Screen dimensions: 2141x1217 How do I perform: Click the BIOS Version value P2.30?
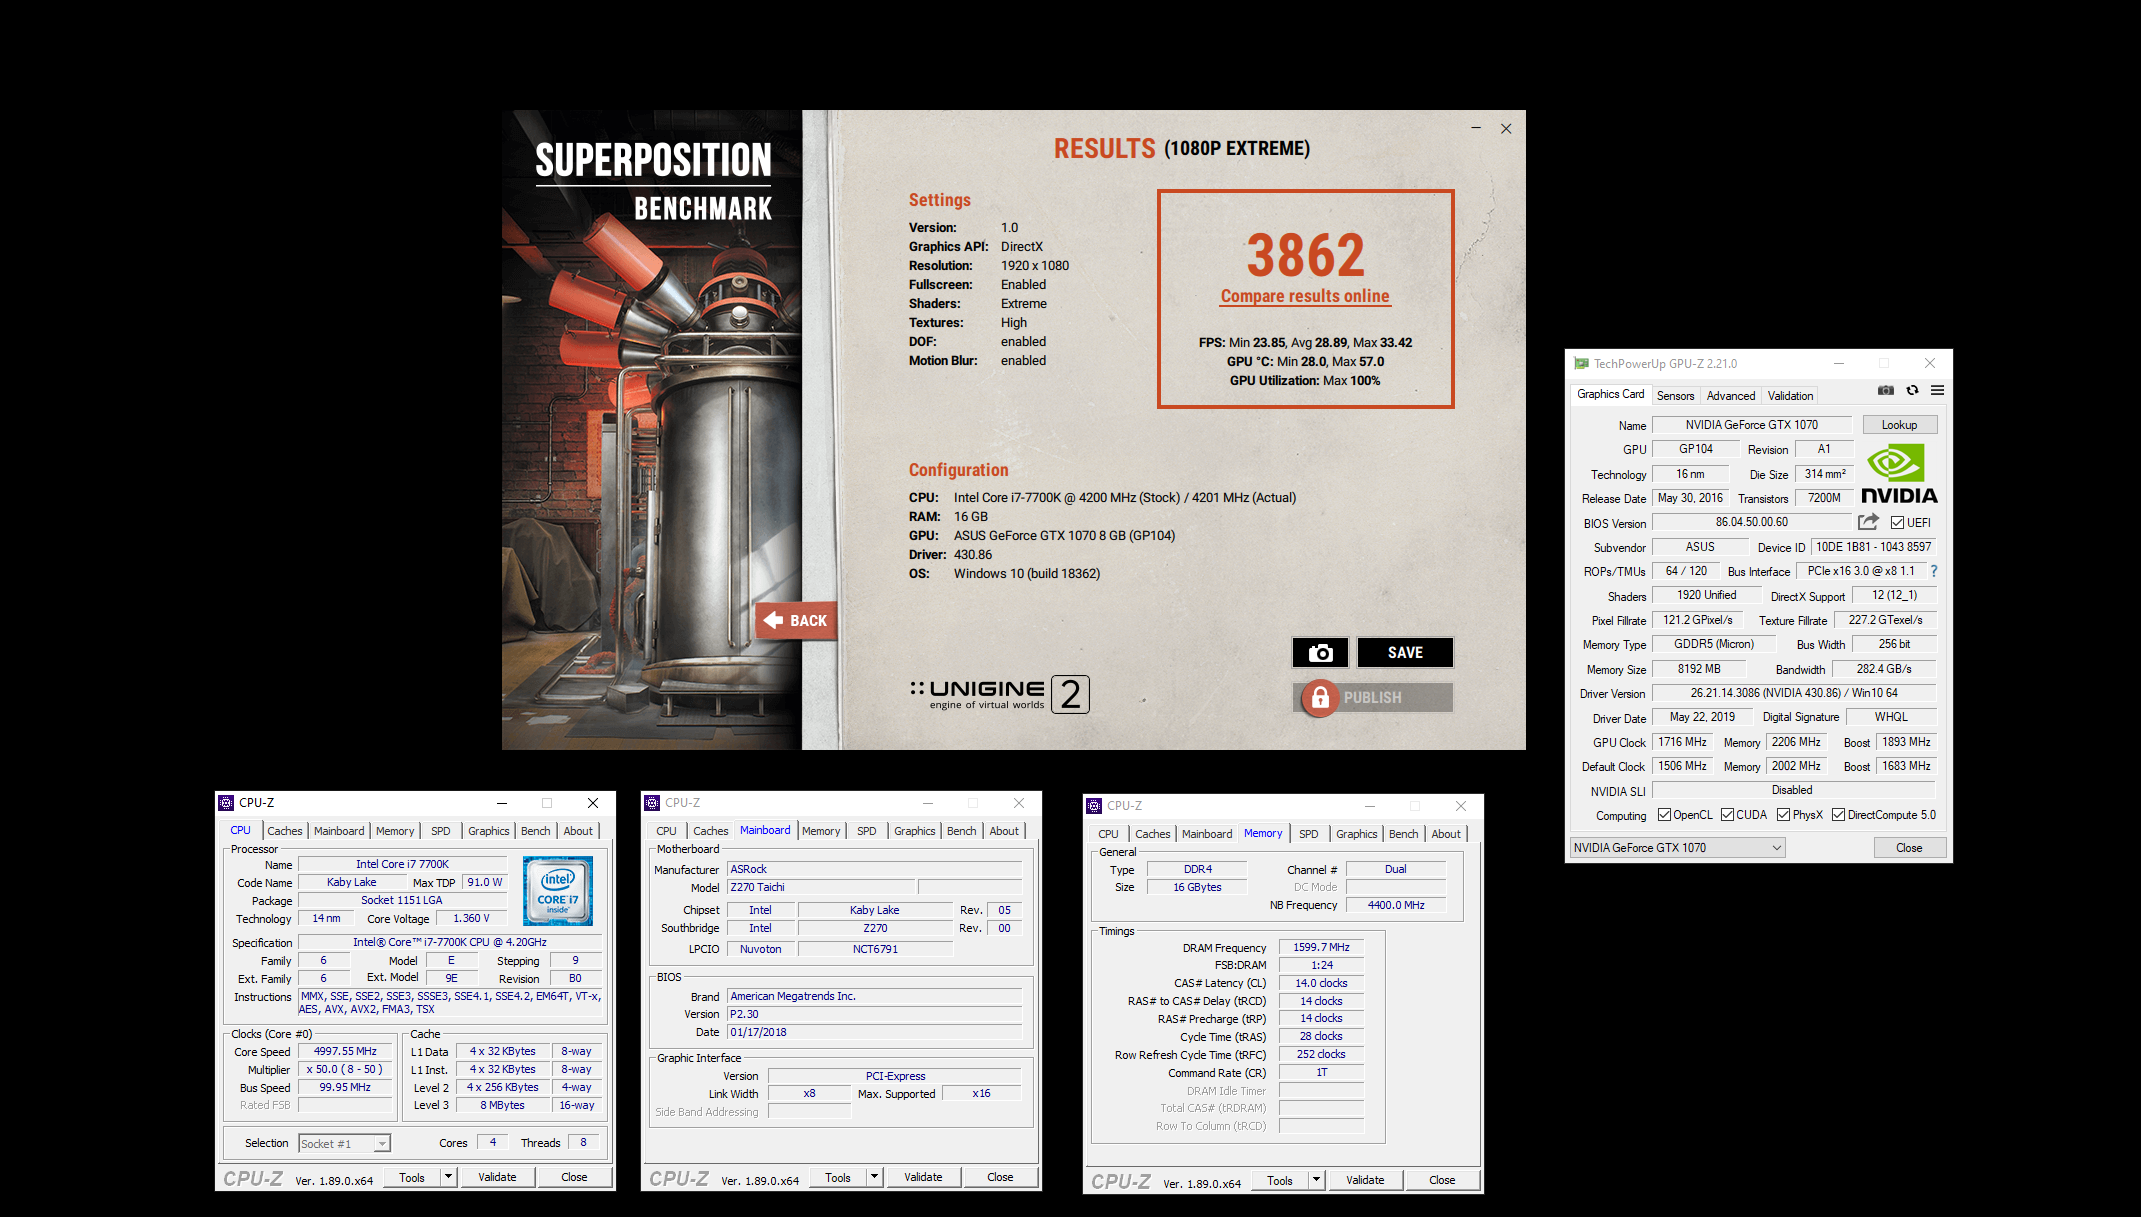[x=875, y=1014]
